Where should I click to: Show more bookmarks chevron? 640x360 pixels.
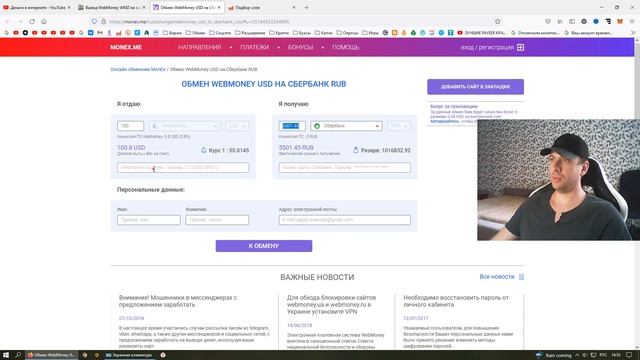pos(633,33)
